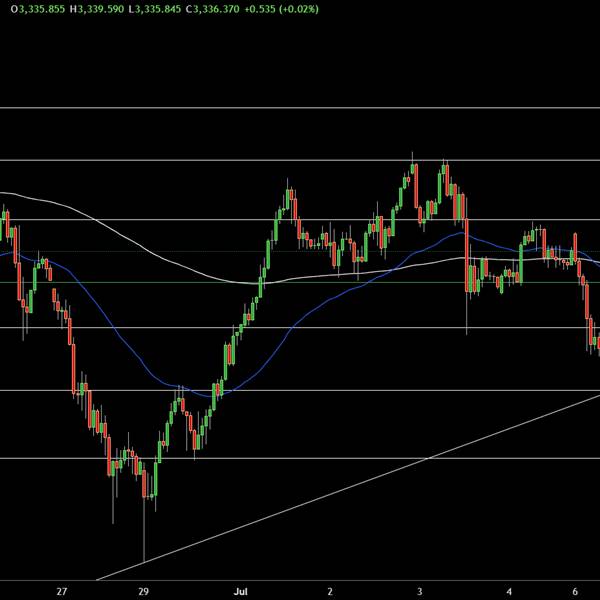
Task: Click the date label 27 on time axis
Action: pyautogui.click(x=62, y=592)
